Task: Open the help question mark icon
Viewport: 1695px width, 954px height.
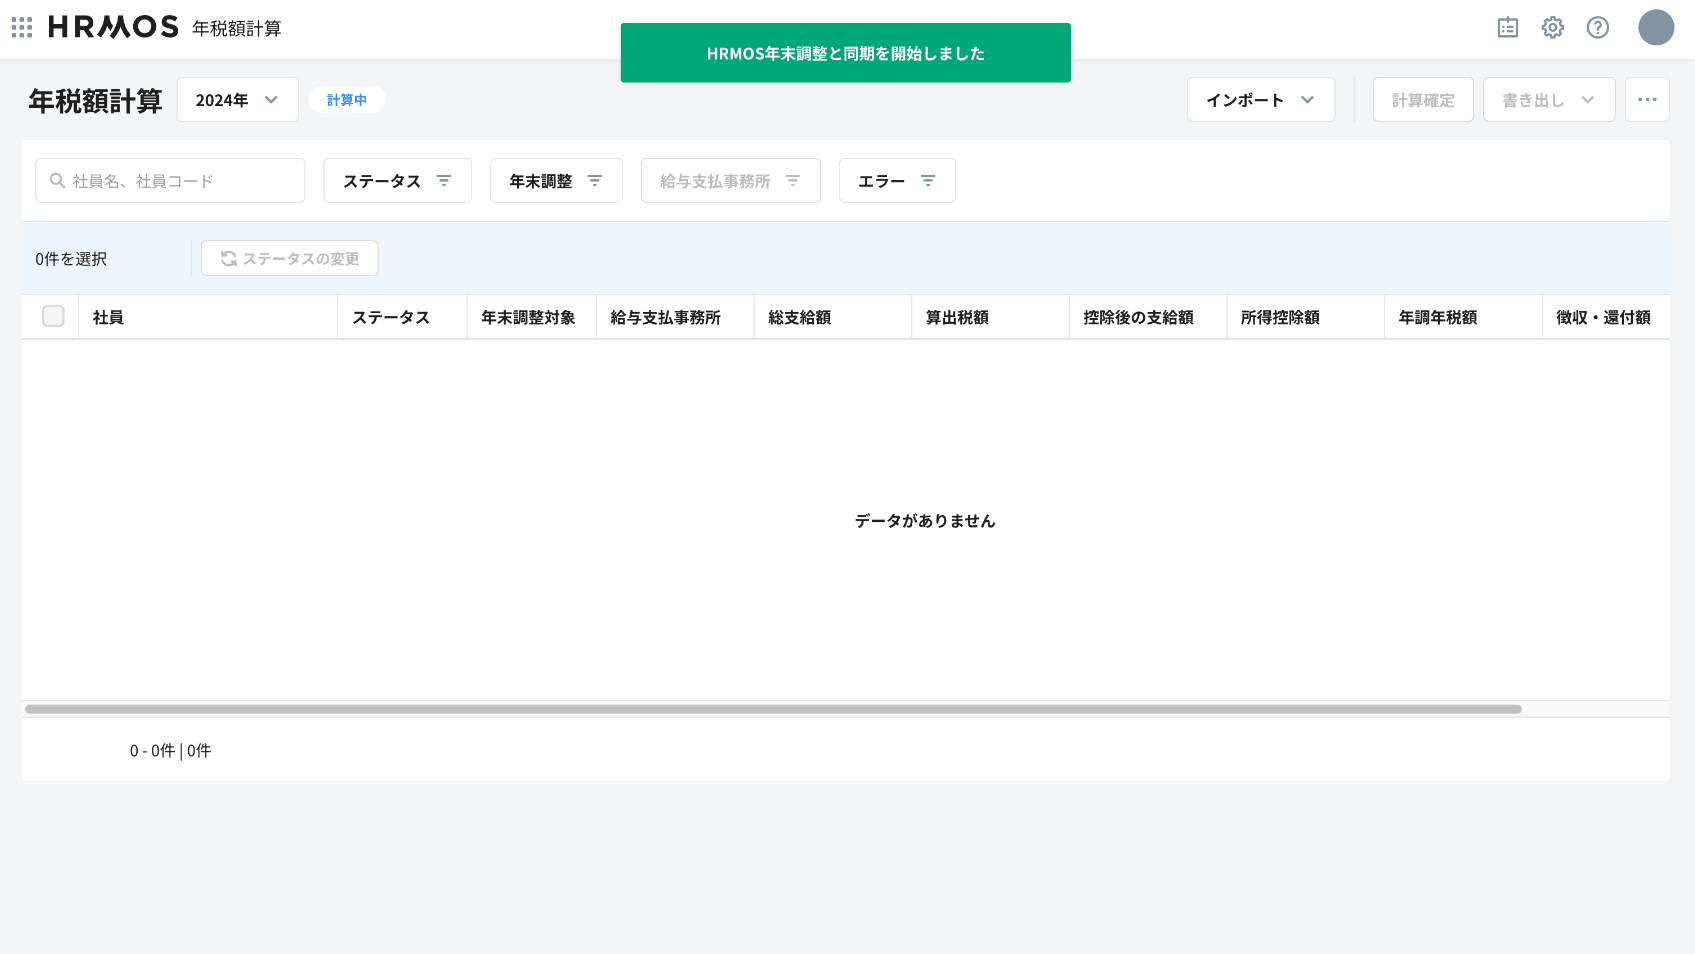Action: tap(1597, 28)
